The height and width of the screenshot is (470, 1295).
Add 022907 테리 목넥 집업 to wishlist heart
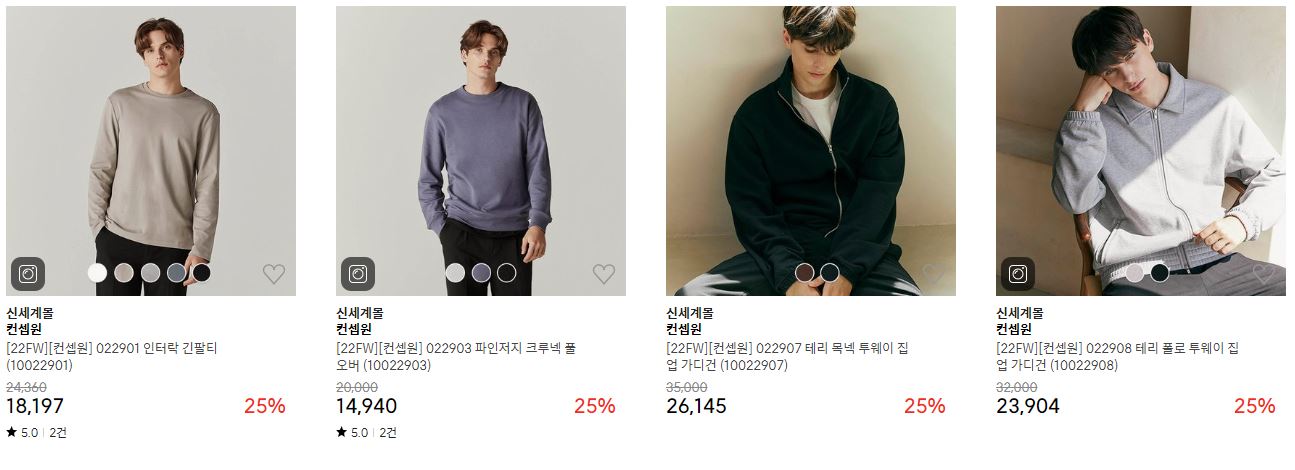tap(934, 273)
